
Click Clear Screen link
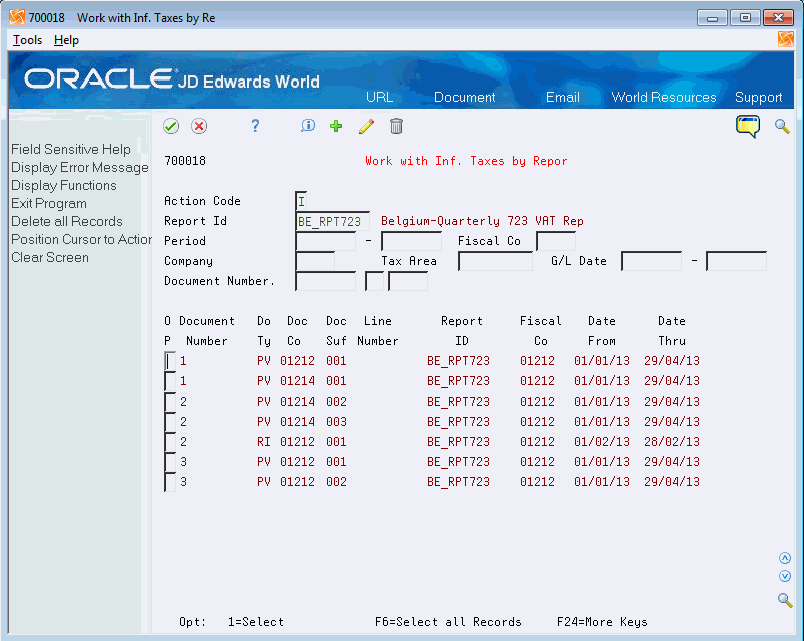pyautogui.click(x=50, y=257)
